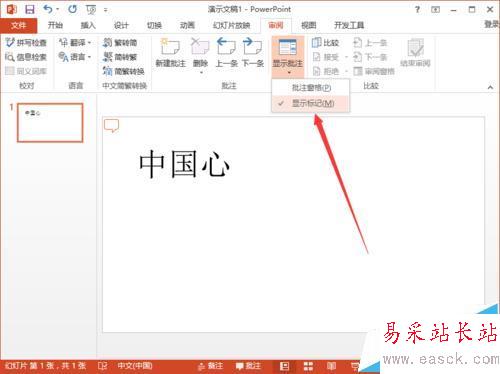Image resolution: width=500 pixels, height=374 pixels.
Task: Open the Customize Quick Access Toolbar arrow
Action: (x=105, y=10)
